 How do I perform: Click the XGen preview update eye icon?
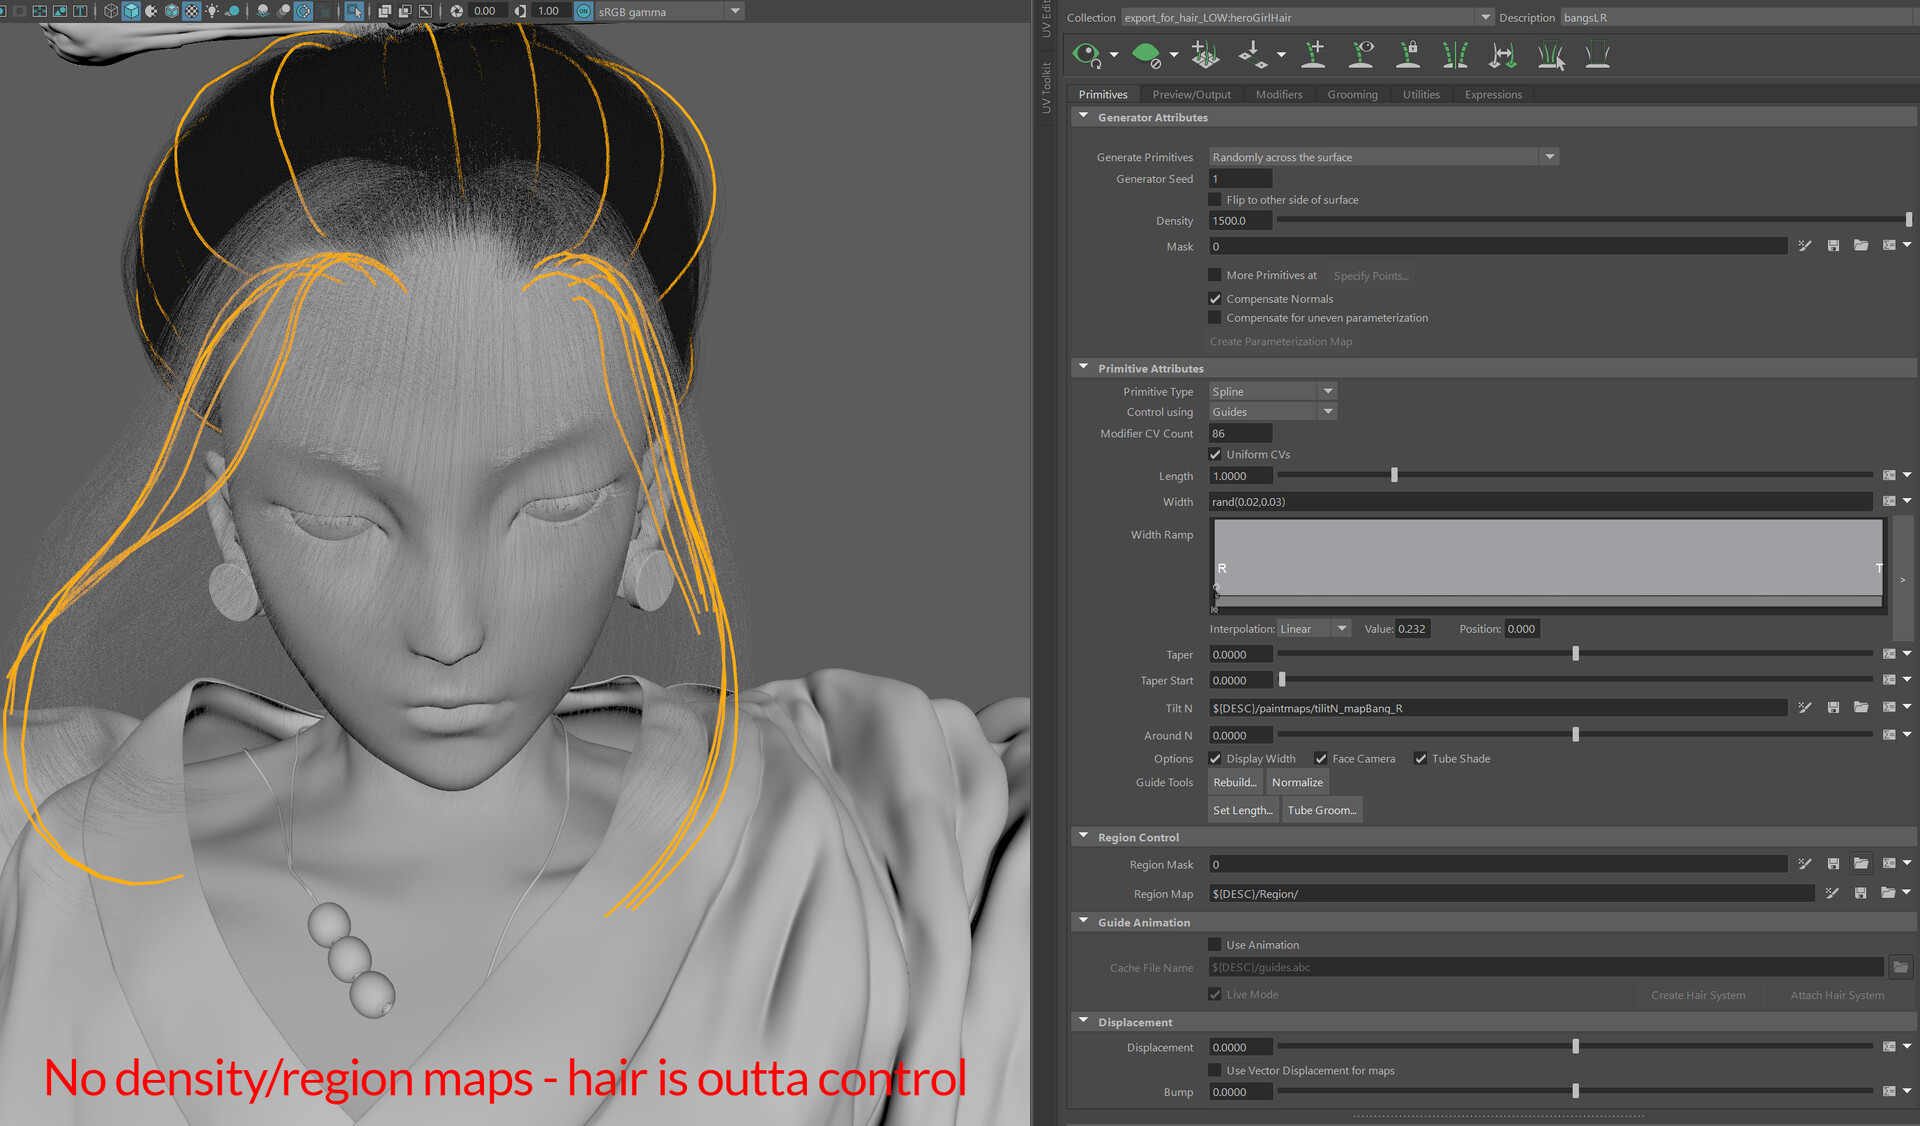click(x=1086, y=55)
